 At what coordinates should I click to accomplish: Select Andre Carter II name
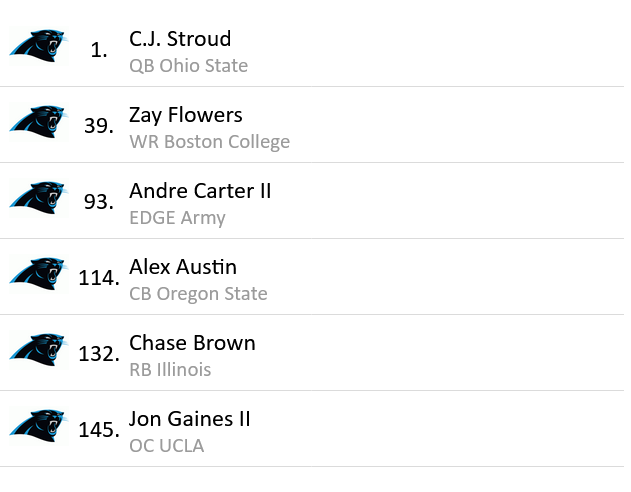[200, 191]
